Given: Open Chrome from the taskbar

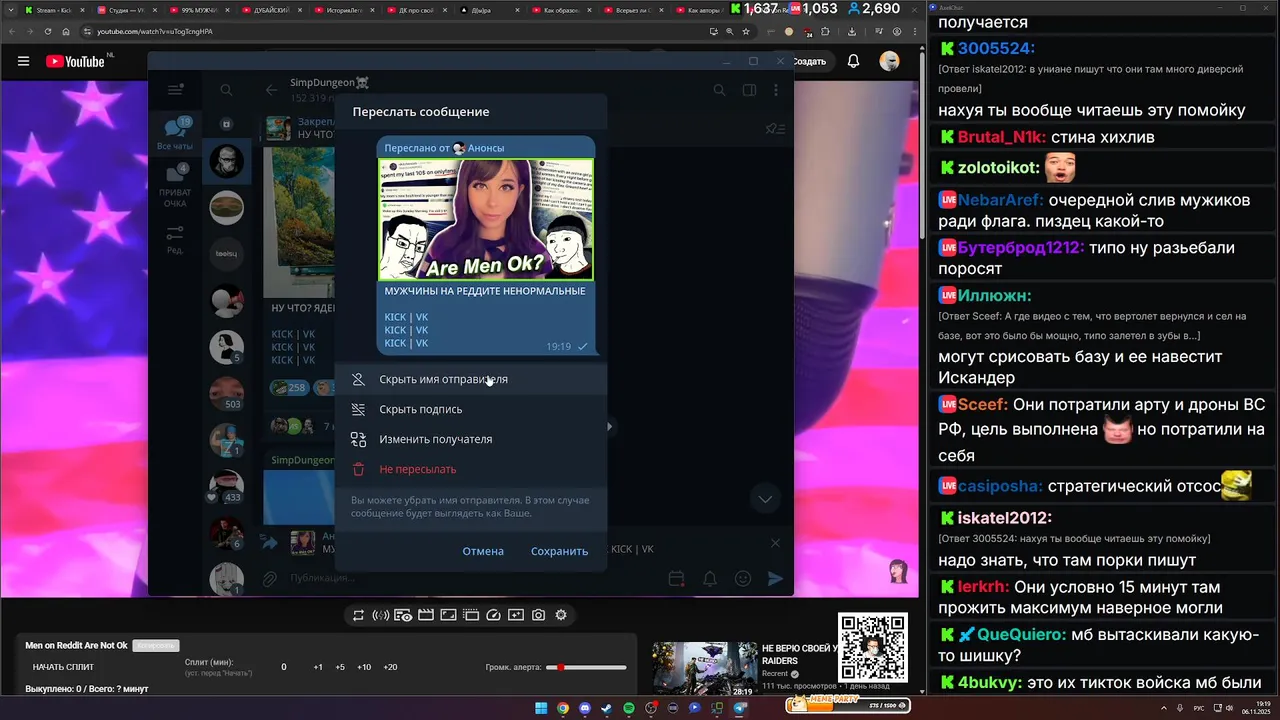Looking at the screenshot, I should tap(563, 708).
